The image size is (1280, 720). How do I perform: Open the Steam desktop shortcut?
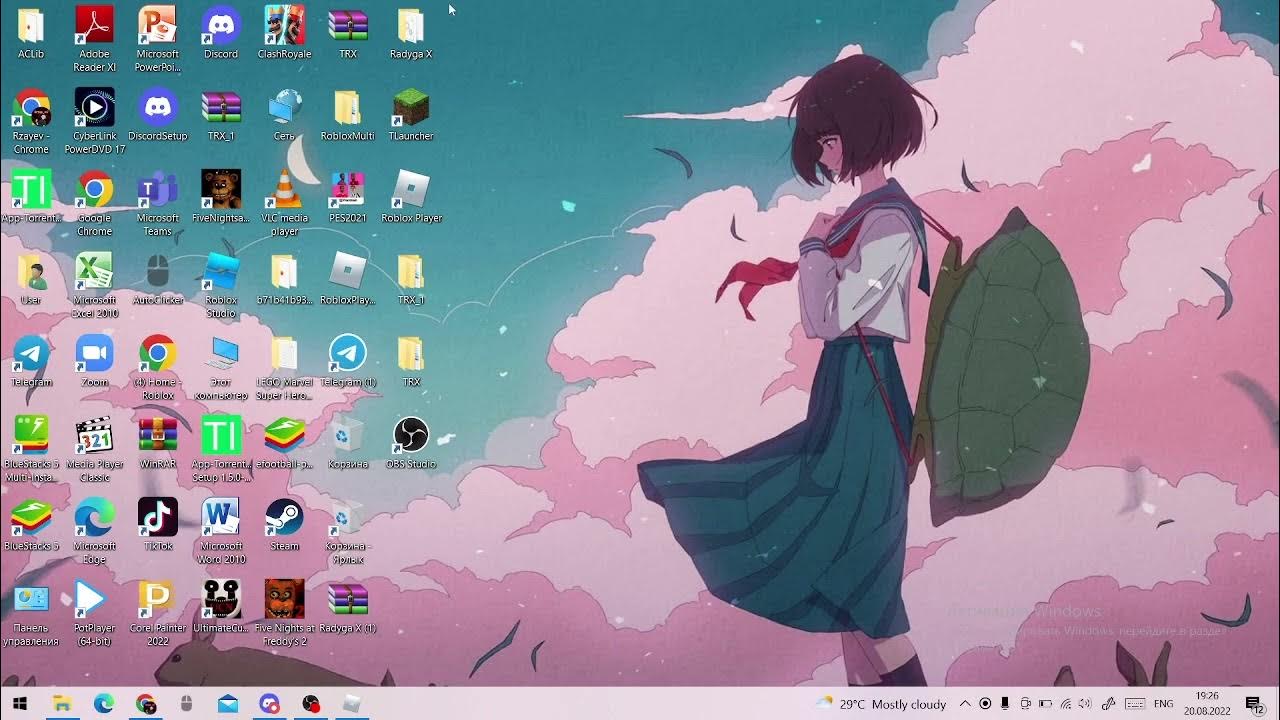(x=285, y=525)
